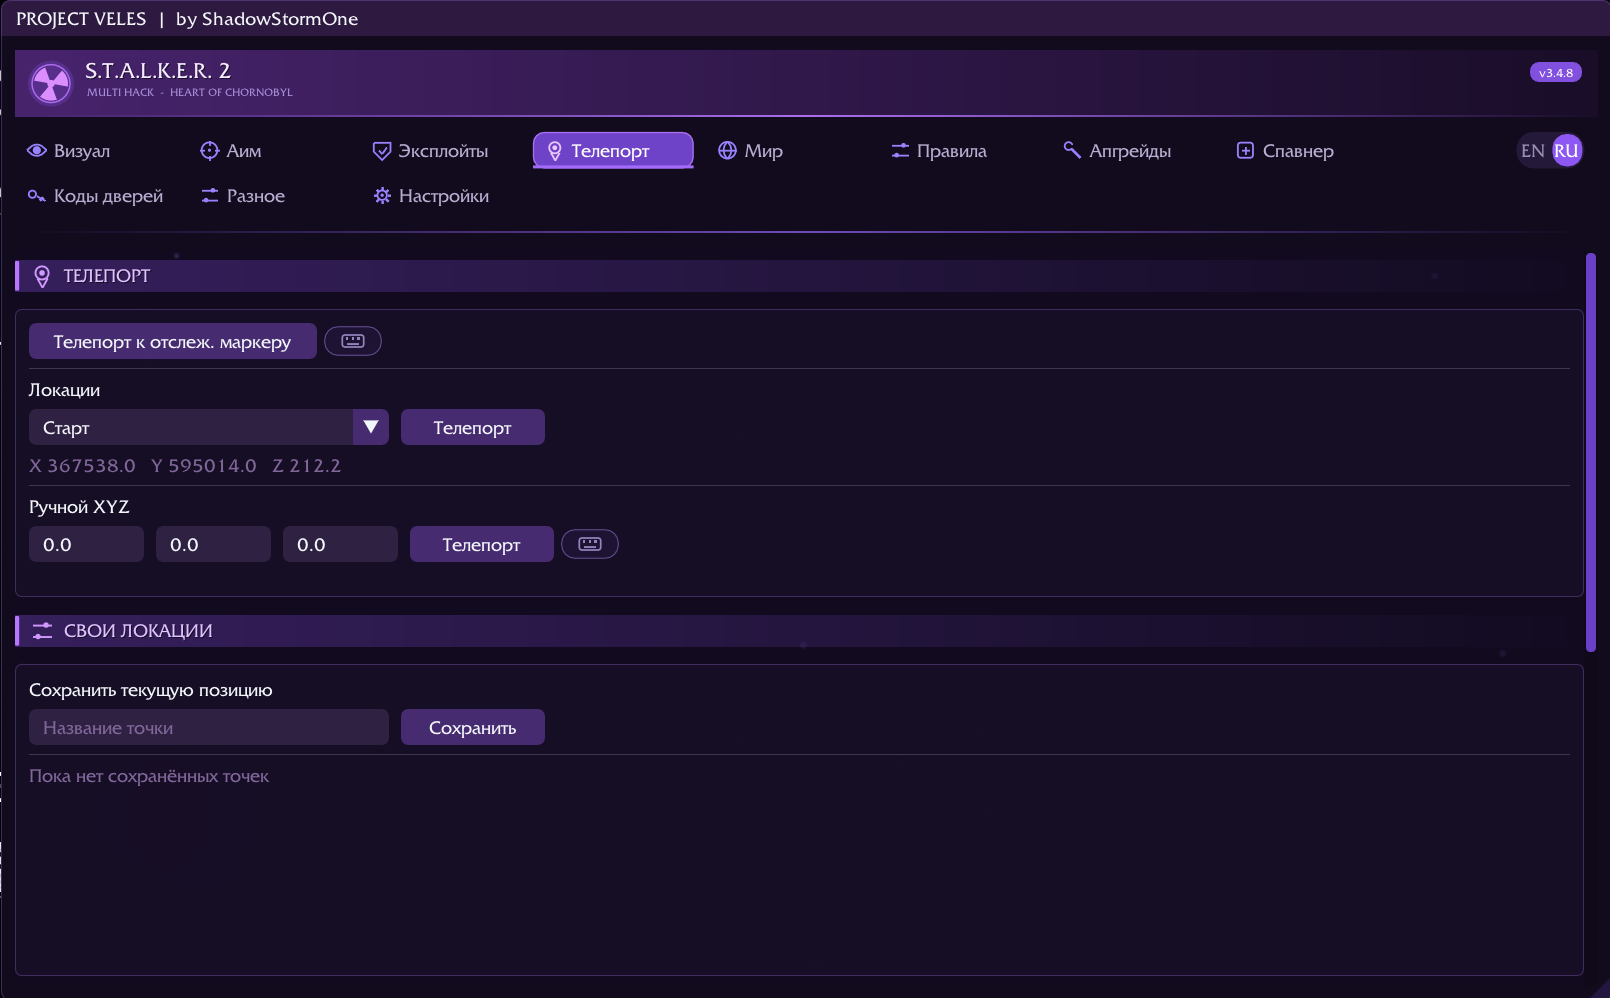Click the pin icon in ТЕЛЕПОРТ section header
The width and height of the screenshot is (1610, 998).
click(x=42, y=276)
